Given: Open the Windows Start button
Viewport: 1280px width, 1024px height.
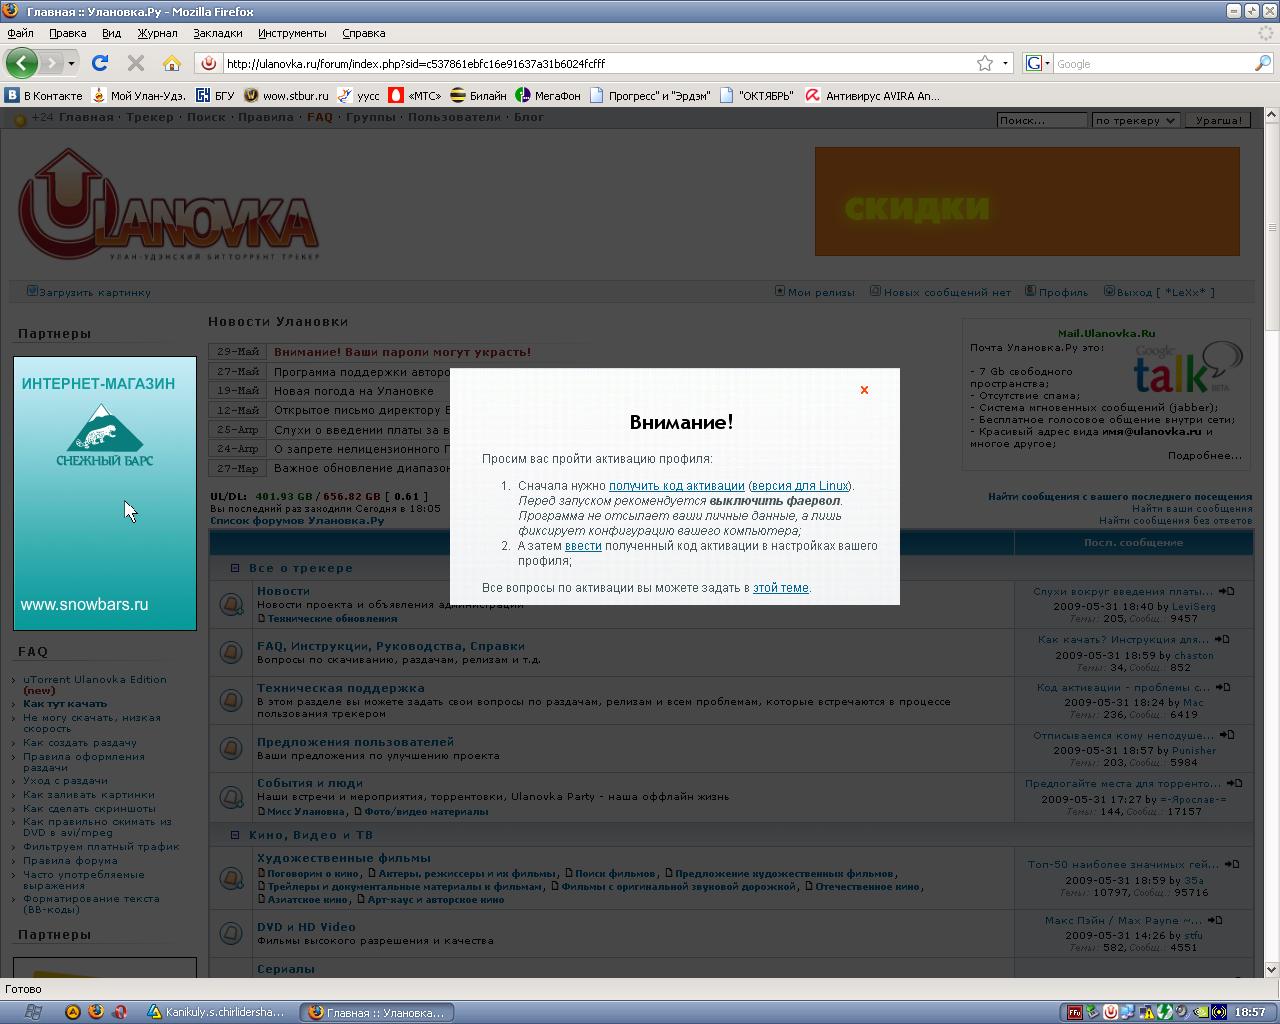Looking at the screenshot, I should pyautogui.click(x=32, y=1012).
